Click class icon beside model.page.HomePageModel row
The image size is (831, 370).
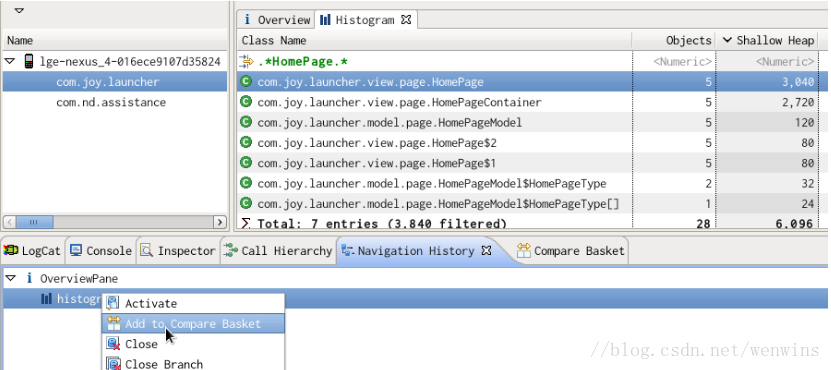coord(246,122)
